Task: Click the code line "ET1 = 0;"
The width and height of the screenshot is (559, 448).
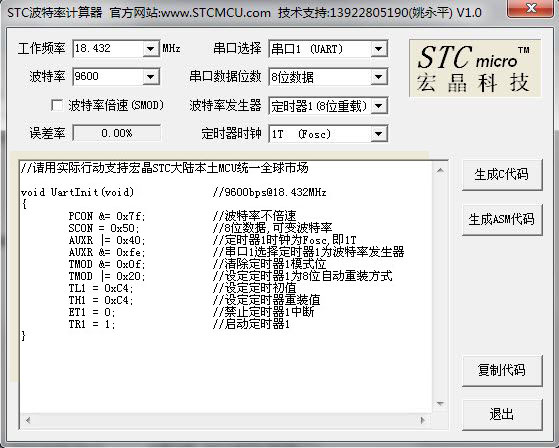Action: (92, 312)
